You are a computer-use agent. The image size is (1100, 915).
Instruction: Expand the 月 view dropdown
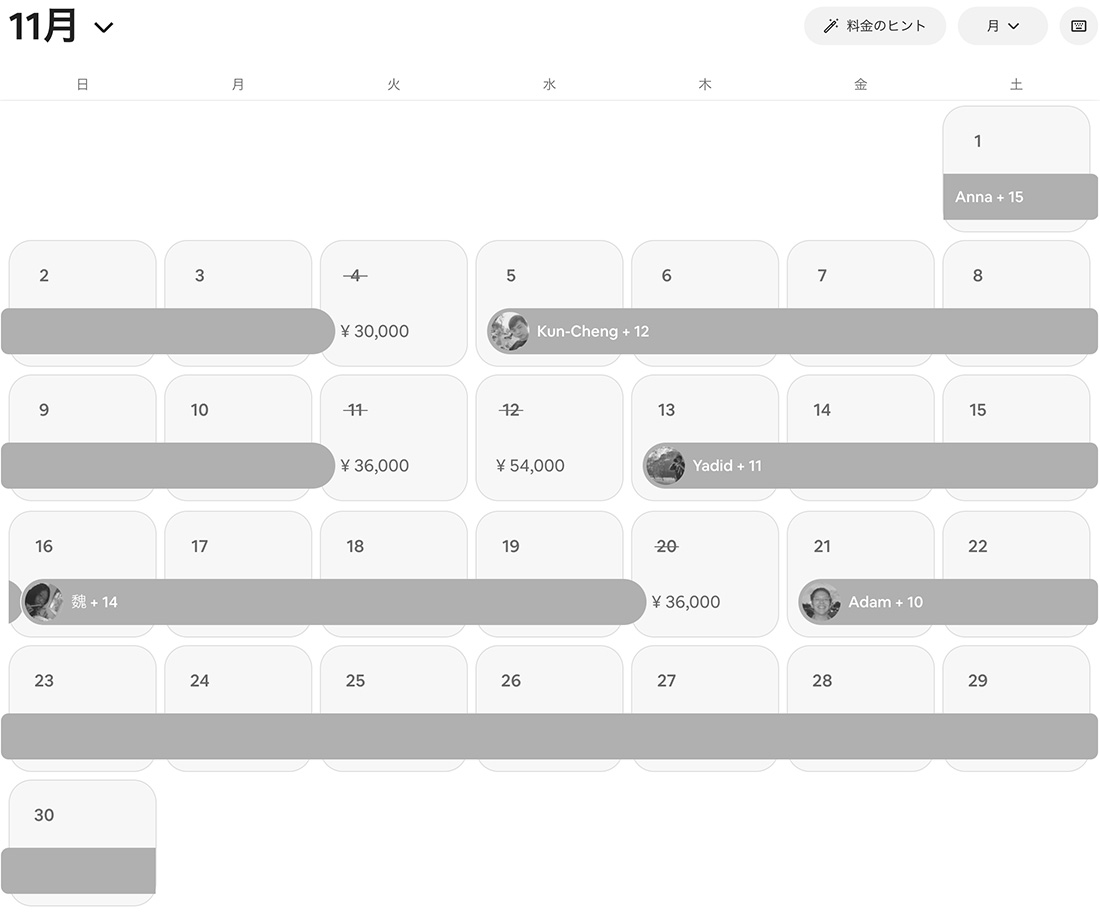click(x=1002, y=26)
